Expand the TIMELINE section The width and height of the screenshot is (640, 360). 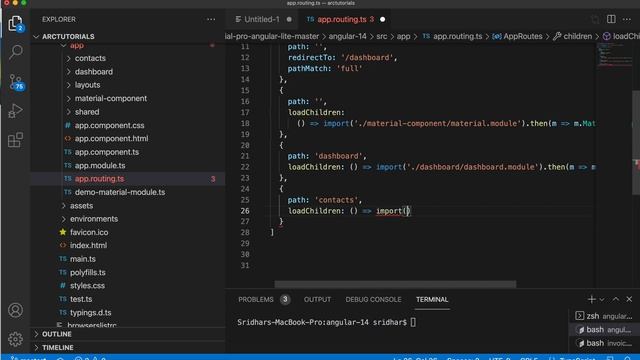coord(128,347)
